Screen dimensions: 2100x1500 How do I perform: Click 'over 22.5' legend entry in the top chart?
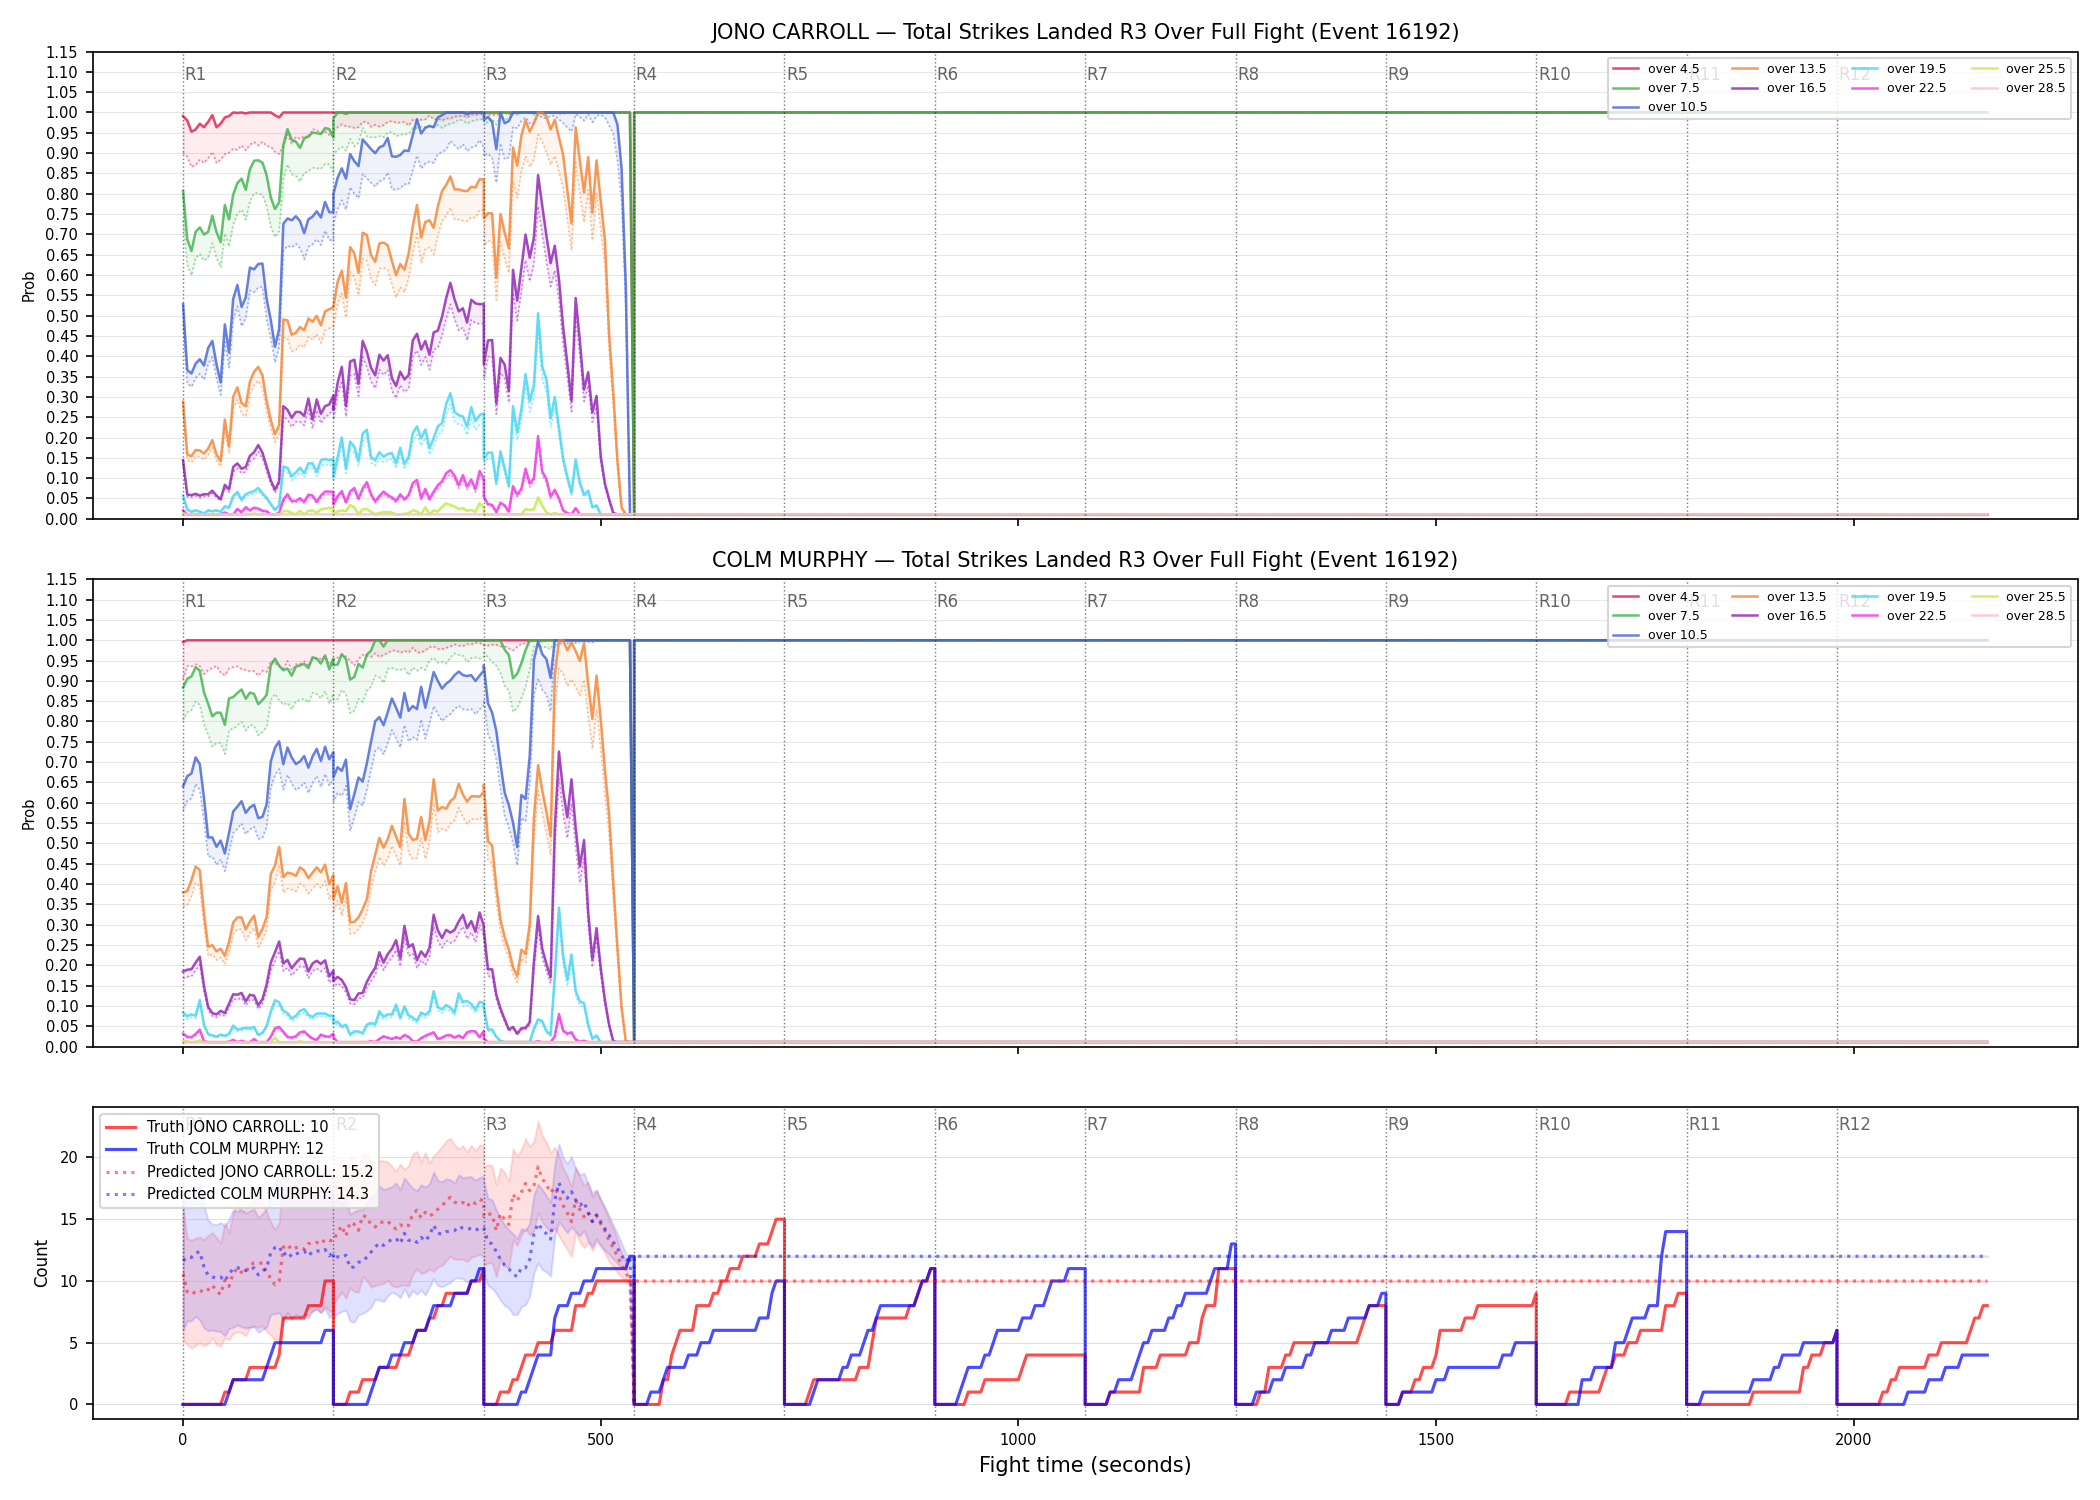(1899, 88)
